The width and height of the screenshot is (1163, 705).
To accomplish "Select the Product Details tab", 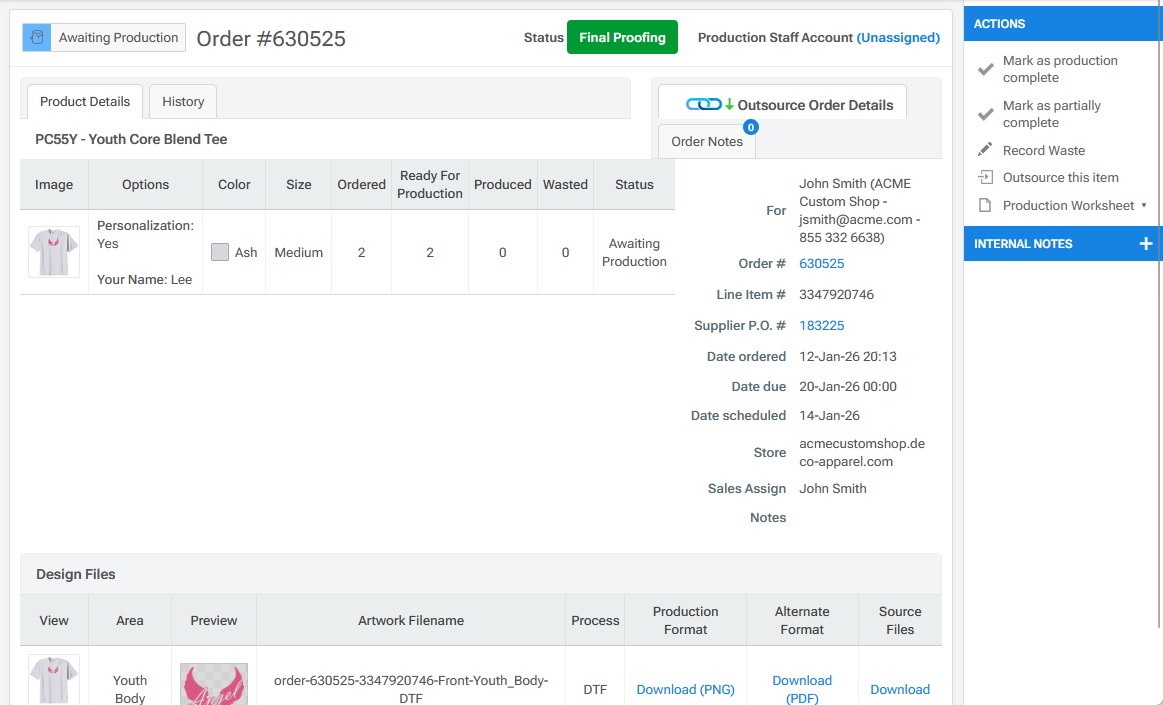I will pos(84,101).
